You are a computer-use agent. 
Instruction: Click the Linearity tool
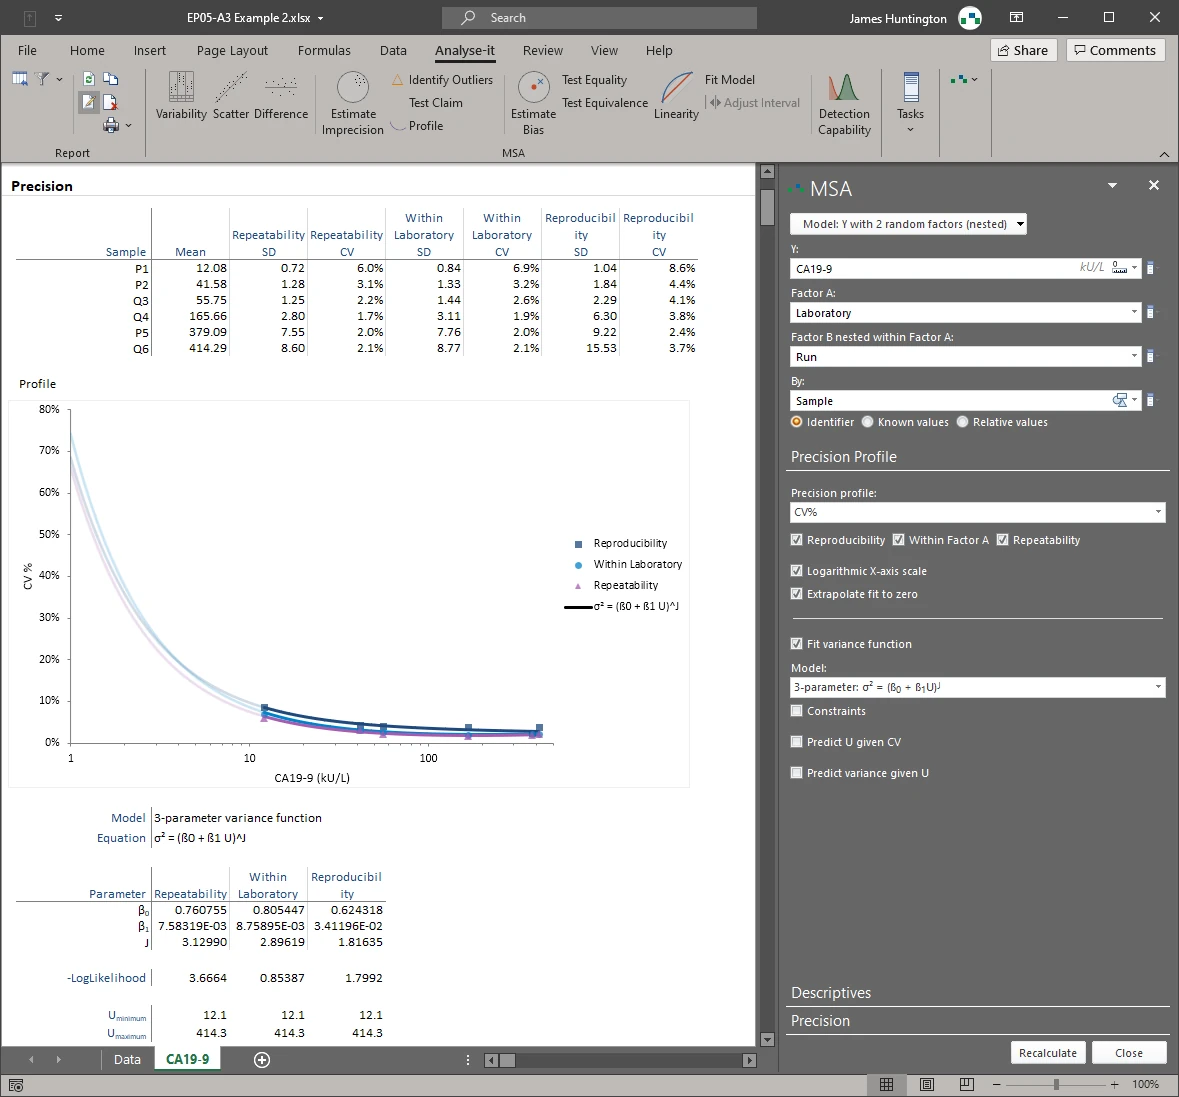pyautogui.click(x=676, y=95)
